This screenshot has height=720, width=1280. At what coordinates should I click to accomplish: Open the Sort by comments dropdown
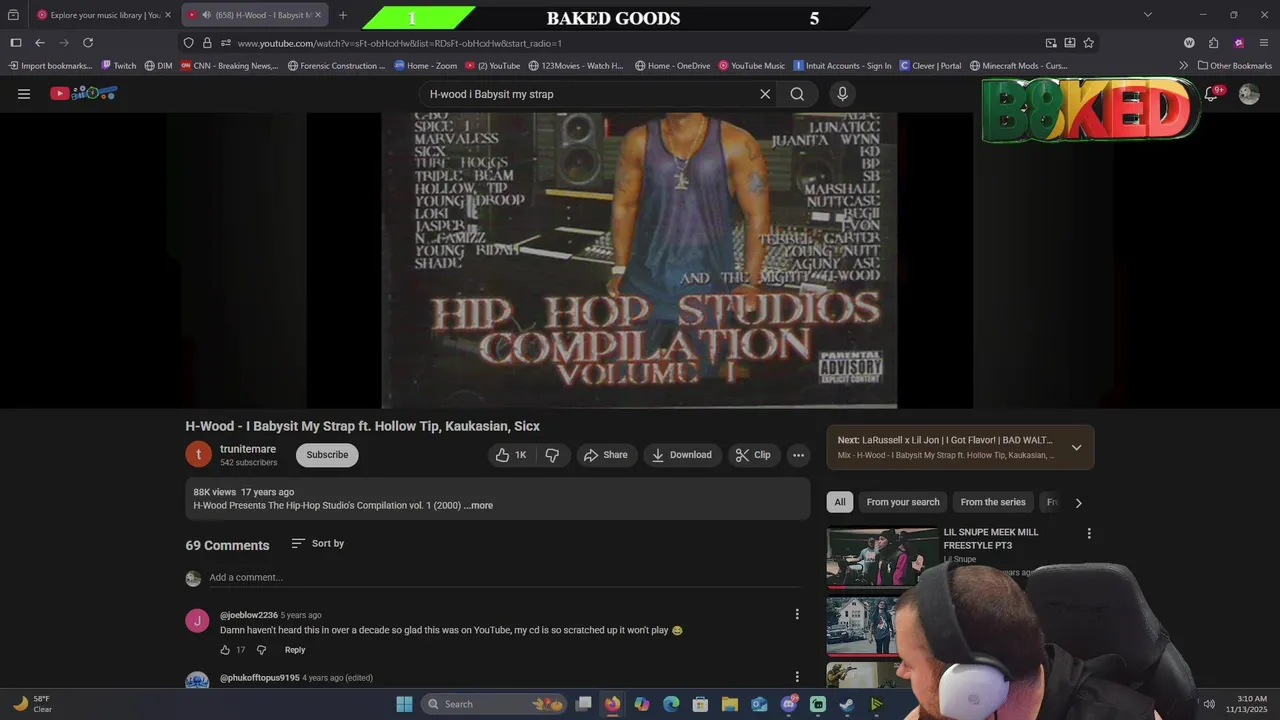[x=318, y=543]
